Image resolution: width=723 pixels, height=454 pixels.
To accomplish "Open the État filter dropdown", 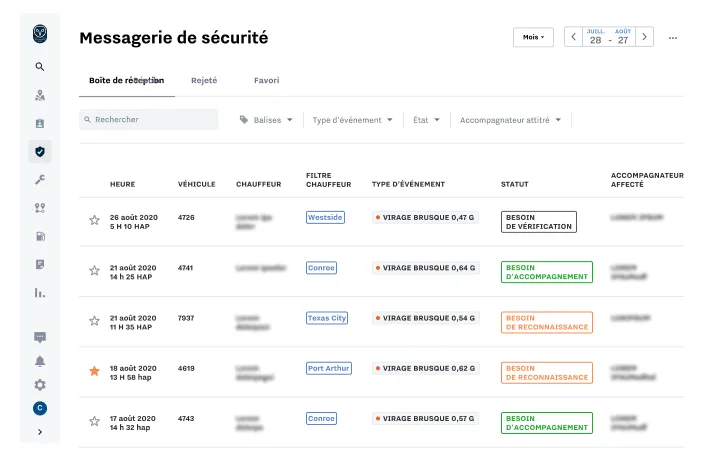I will (426, 120).
